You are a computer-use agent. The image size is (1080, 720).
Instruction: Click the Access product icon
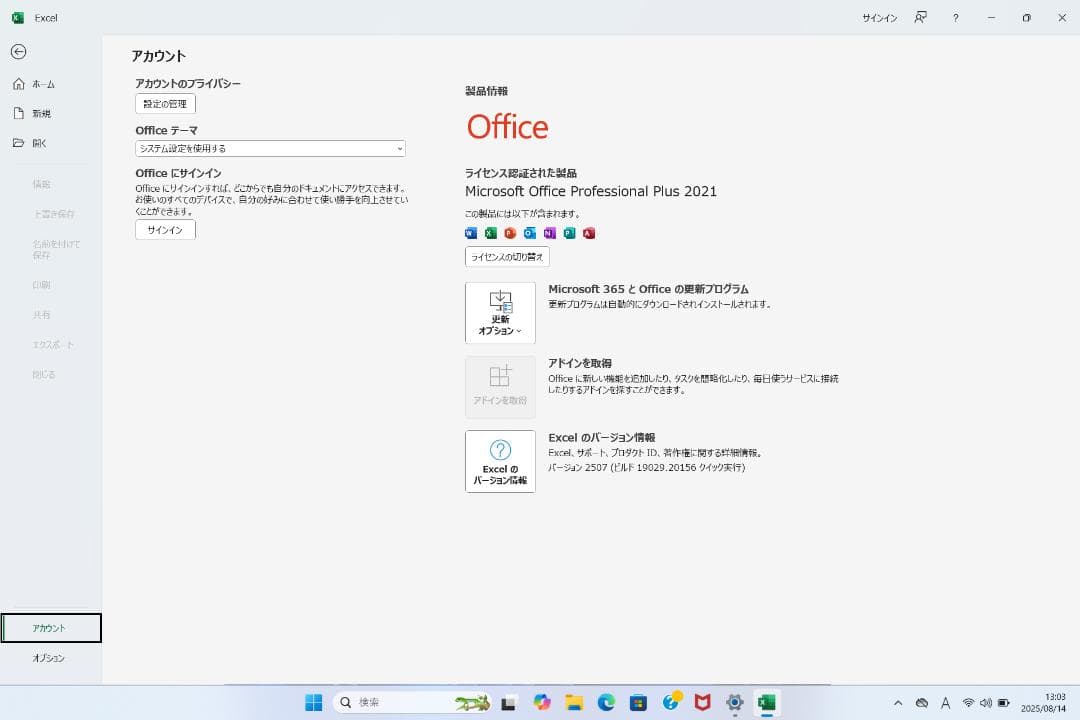(590, 233)
